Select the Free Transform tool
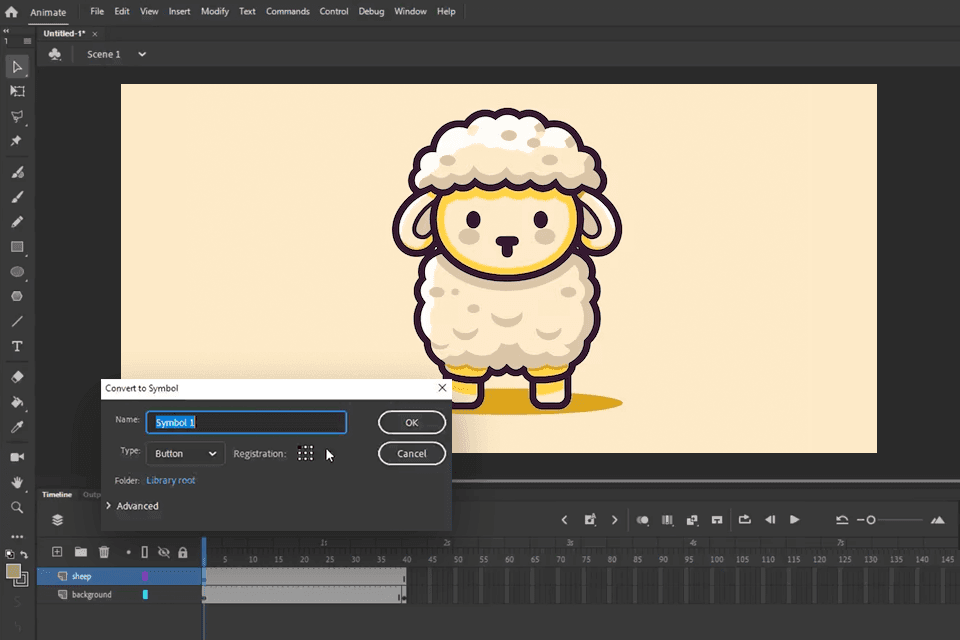The width and height of the screenshot is (960, 640). click(x=17, y=91)
